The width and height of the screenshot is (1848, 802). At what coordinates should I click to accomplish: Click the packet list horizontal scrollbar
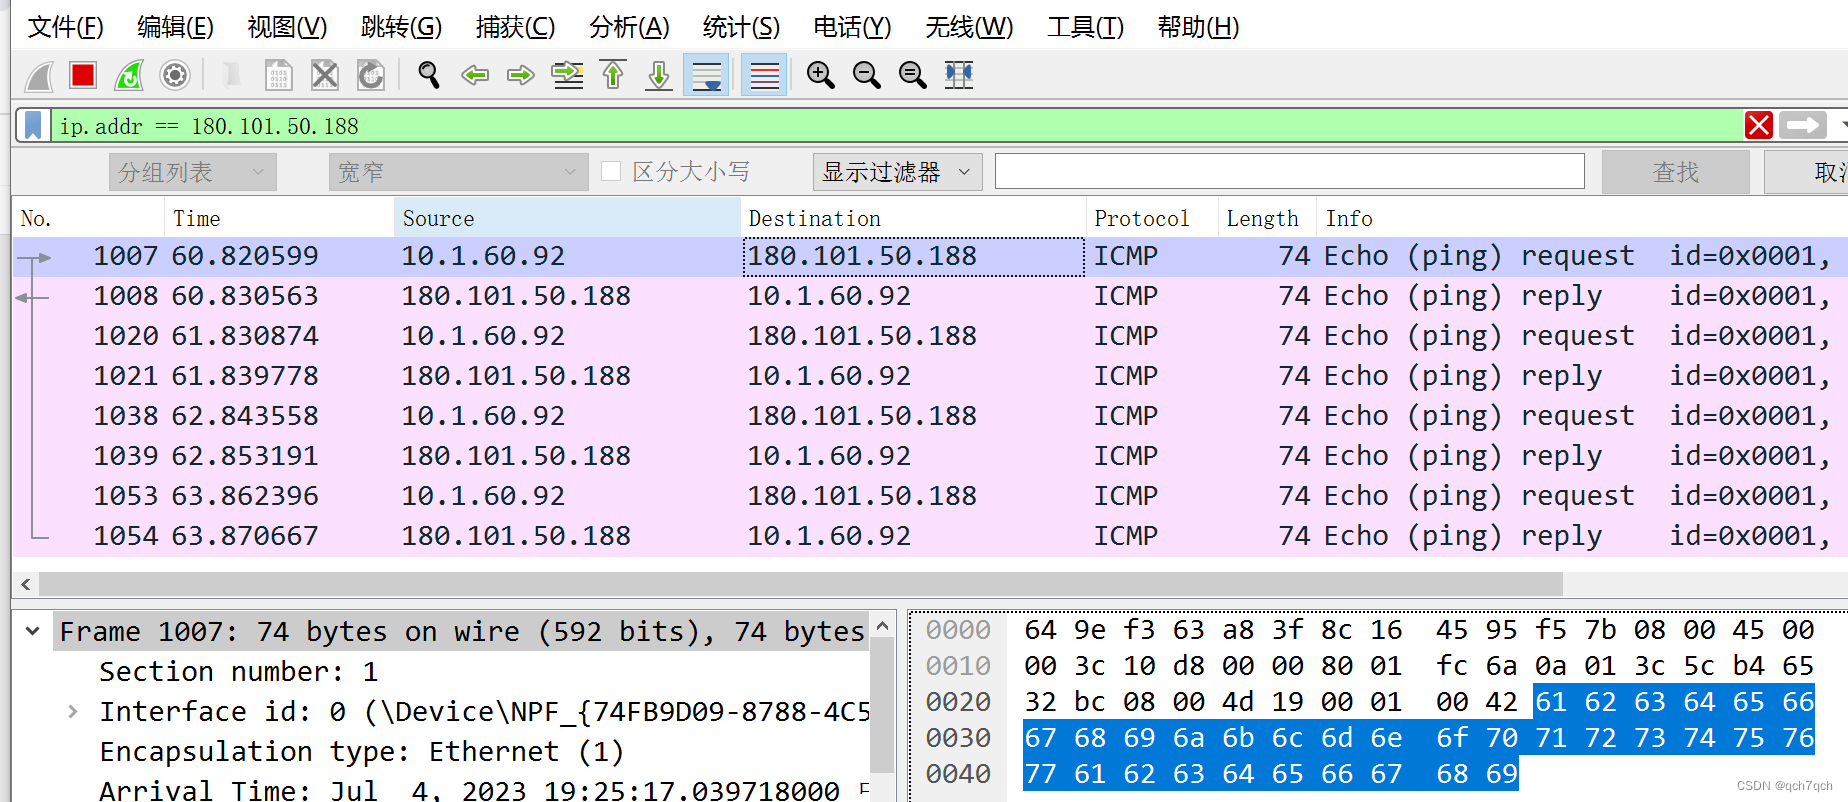pyautogui.click(x=800, y=584)
